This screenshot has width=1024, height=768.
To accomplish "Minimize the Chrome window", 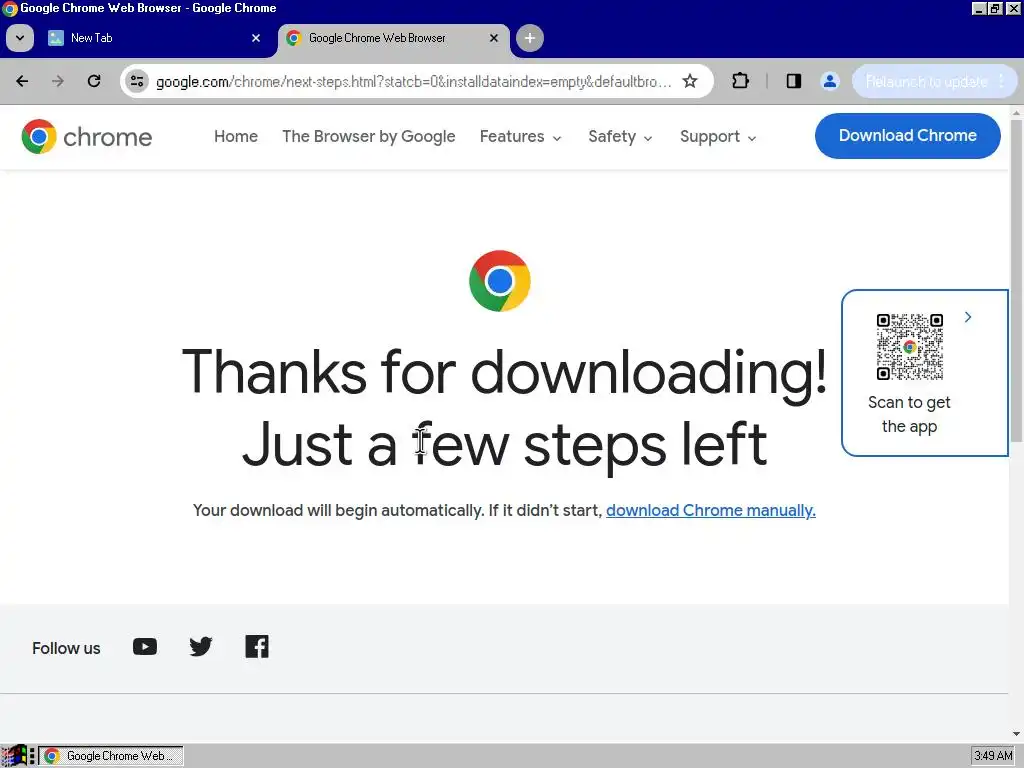I will [979, 8].
